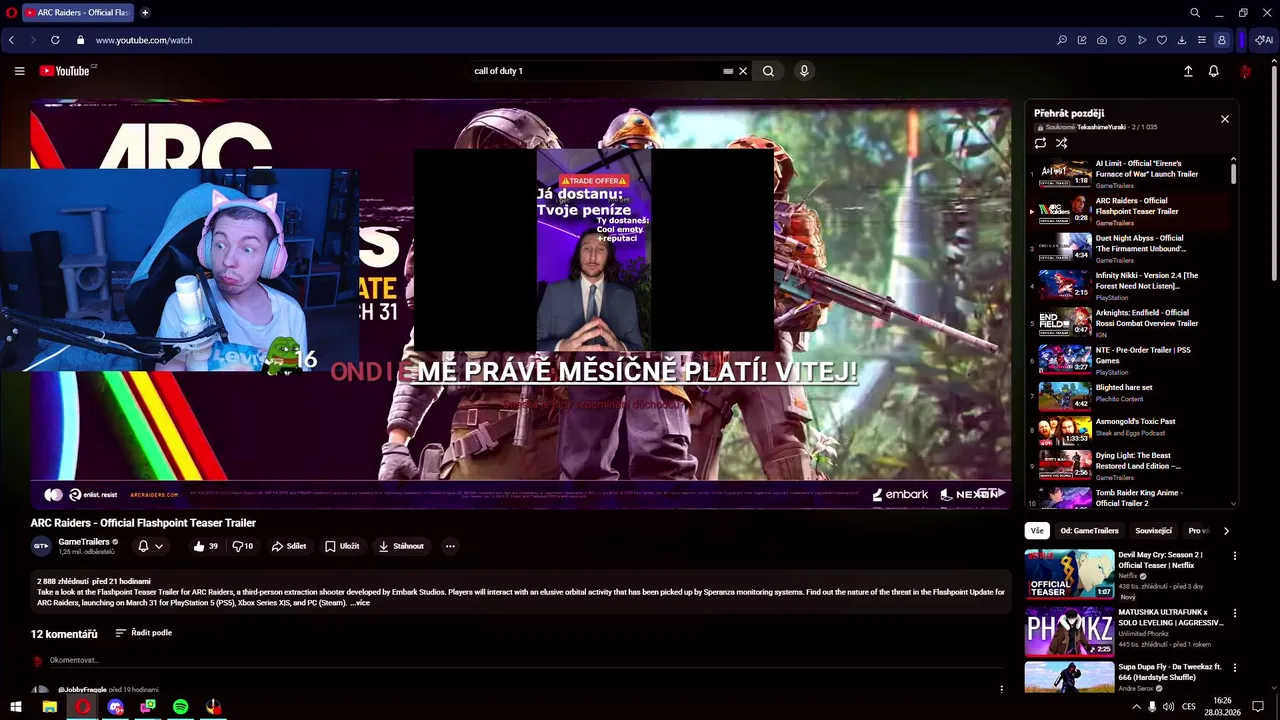Open Spotify from the taskbar
The width and height of the screenshot is (1280, 720).
pyautogui.click(x=181, y=707)
